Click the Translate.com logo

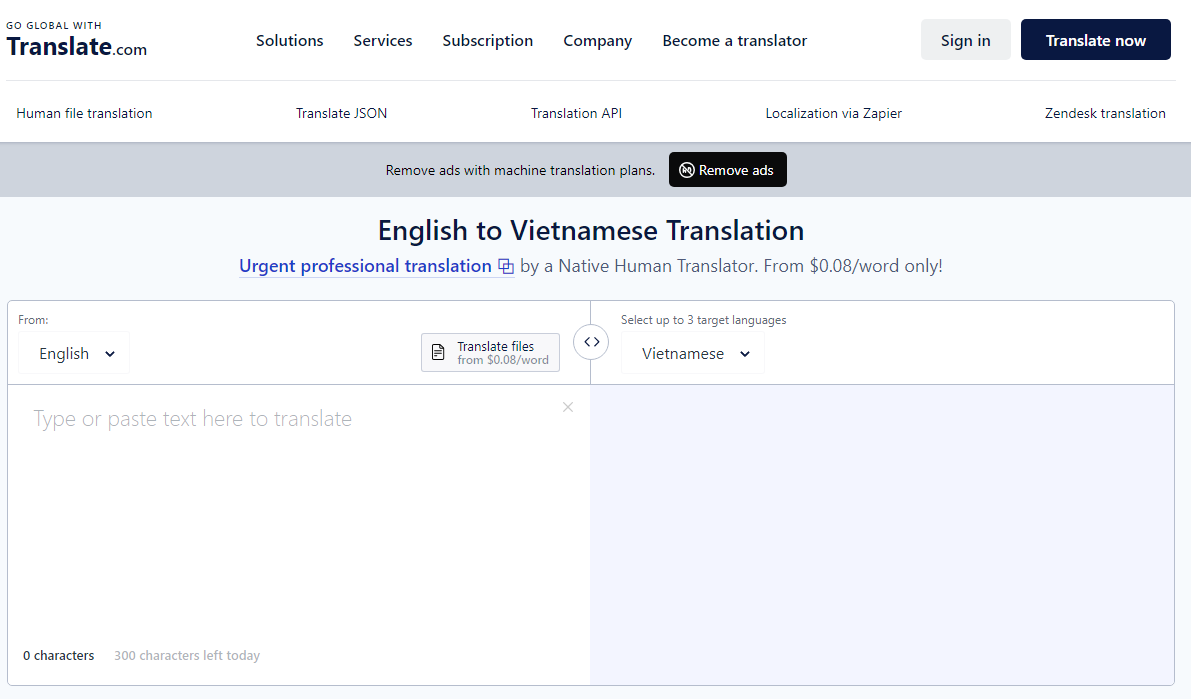click(x=77, y=40)
